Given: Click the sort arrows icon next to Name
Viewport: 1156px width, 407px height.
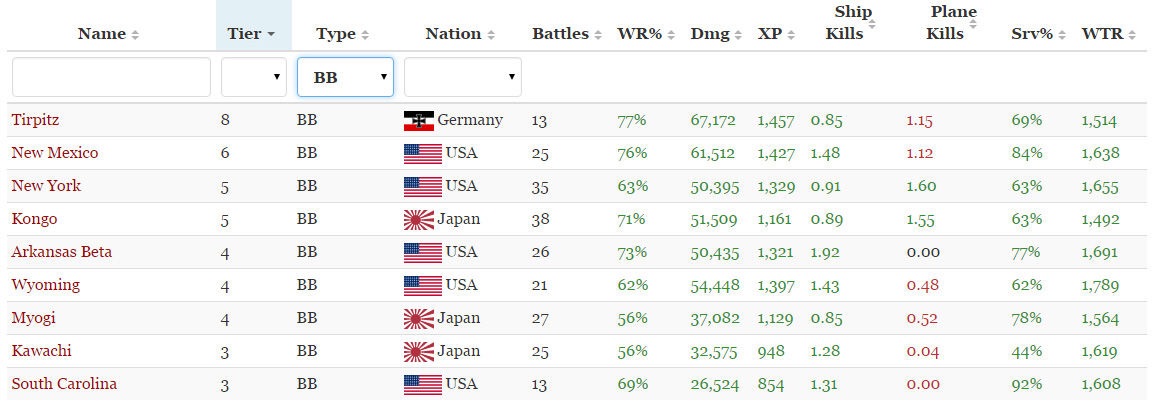Looking at the screenshot, I should 135,35.
